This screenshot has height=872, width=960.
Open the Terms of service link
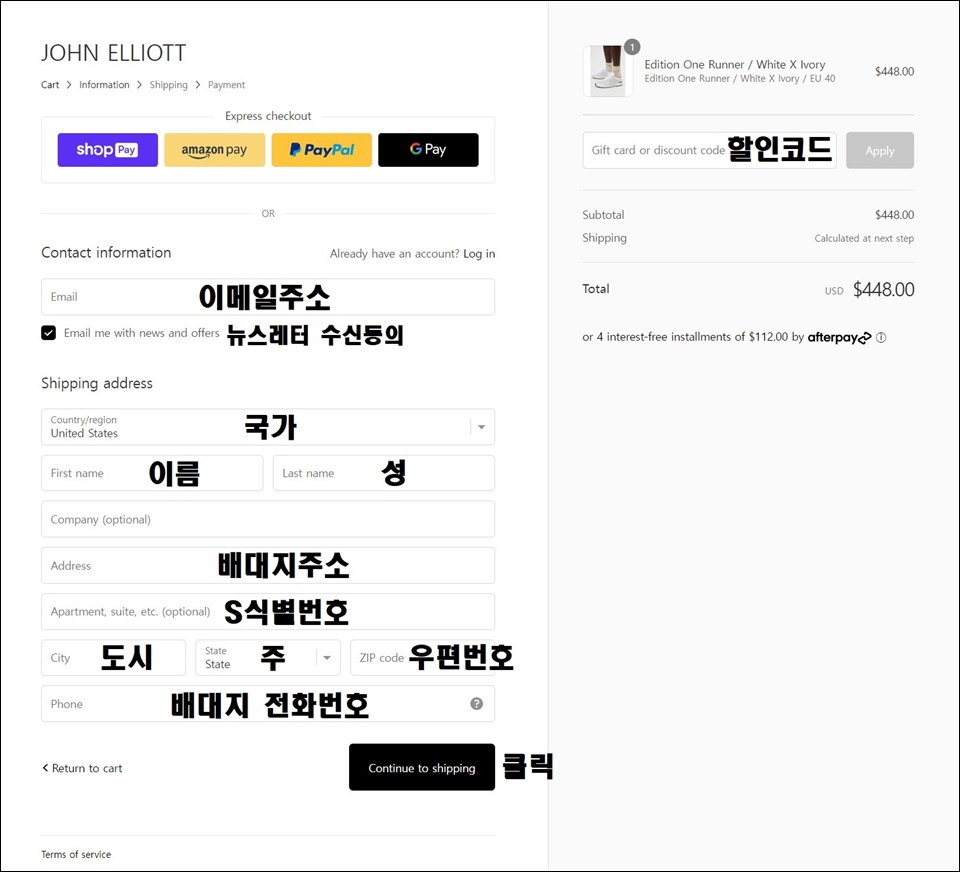(76, 854)
